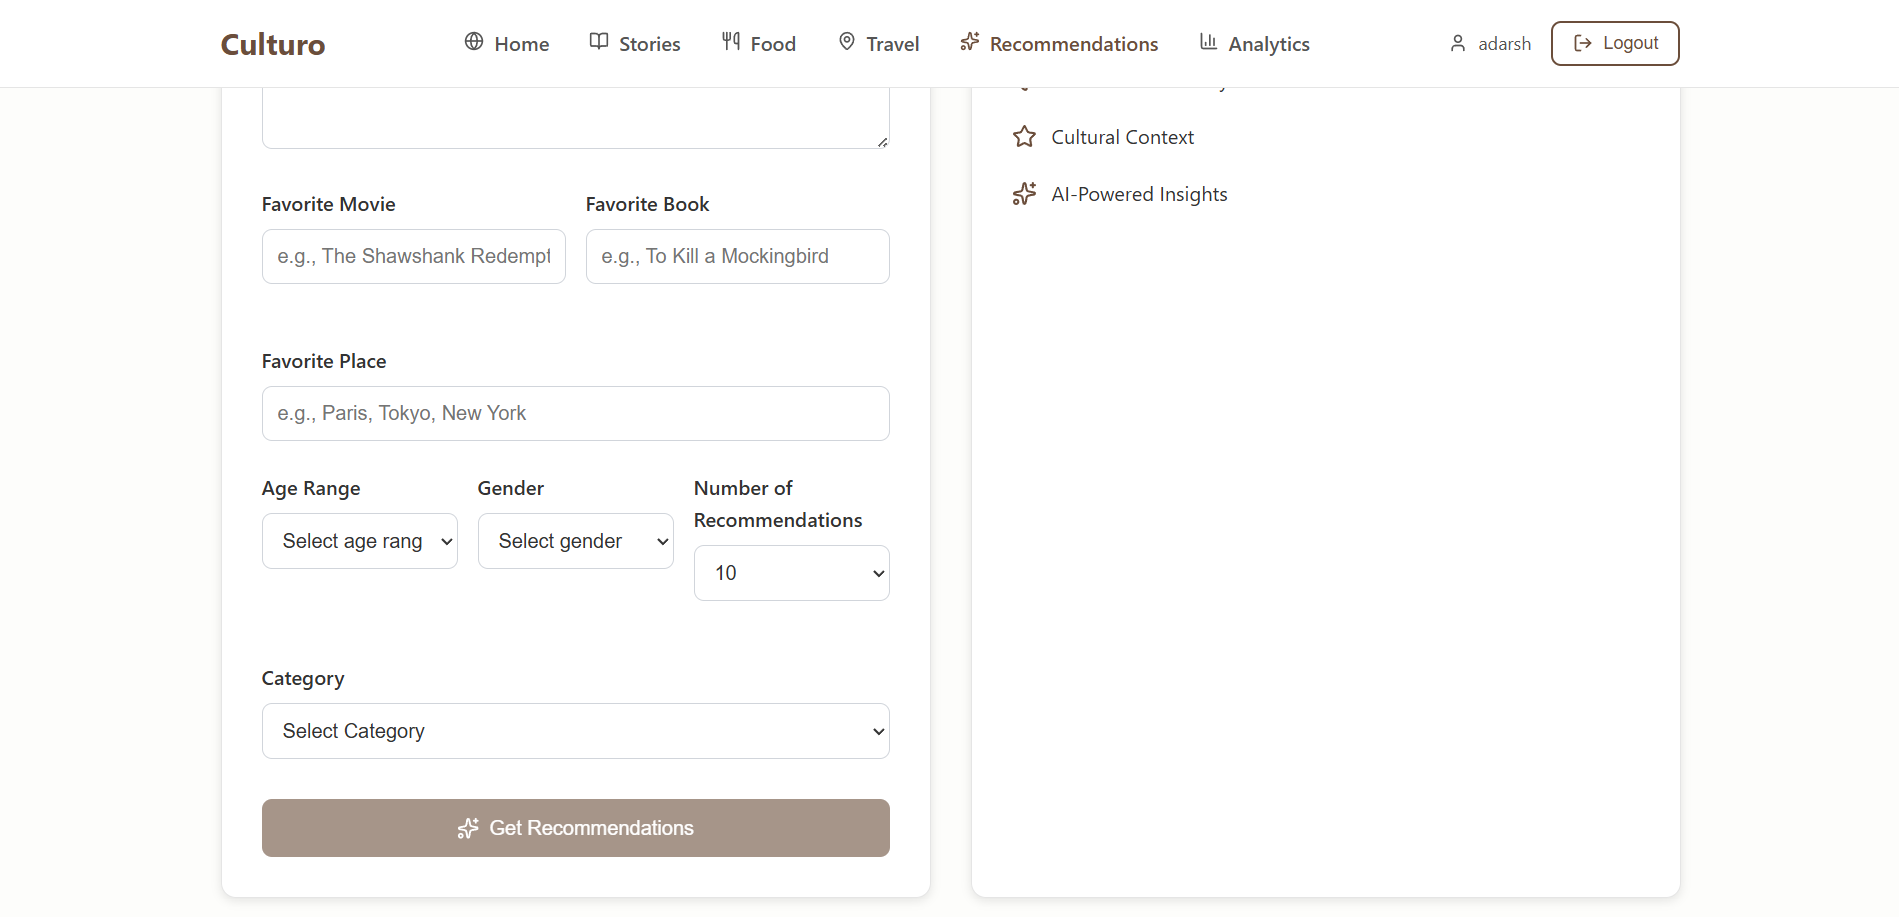
Task: Click into the Favorite Place field
Action: tap(576, 414)
